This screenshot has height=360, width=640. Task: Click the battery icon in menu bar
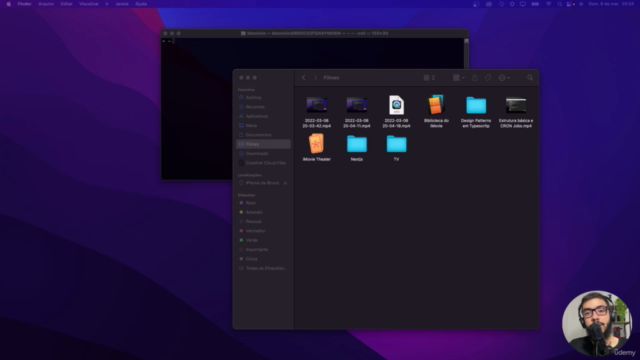535,4
